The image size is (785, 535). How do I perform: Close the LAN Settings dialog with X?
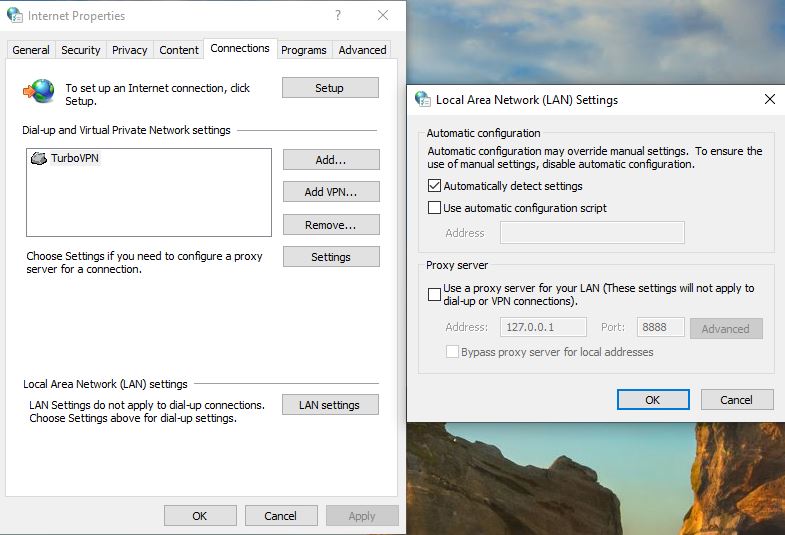[x=770, y=99]
